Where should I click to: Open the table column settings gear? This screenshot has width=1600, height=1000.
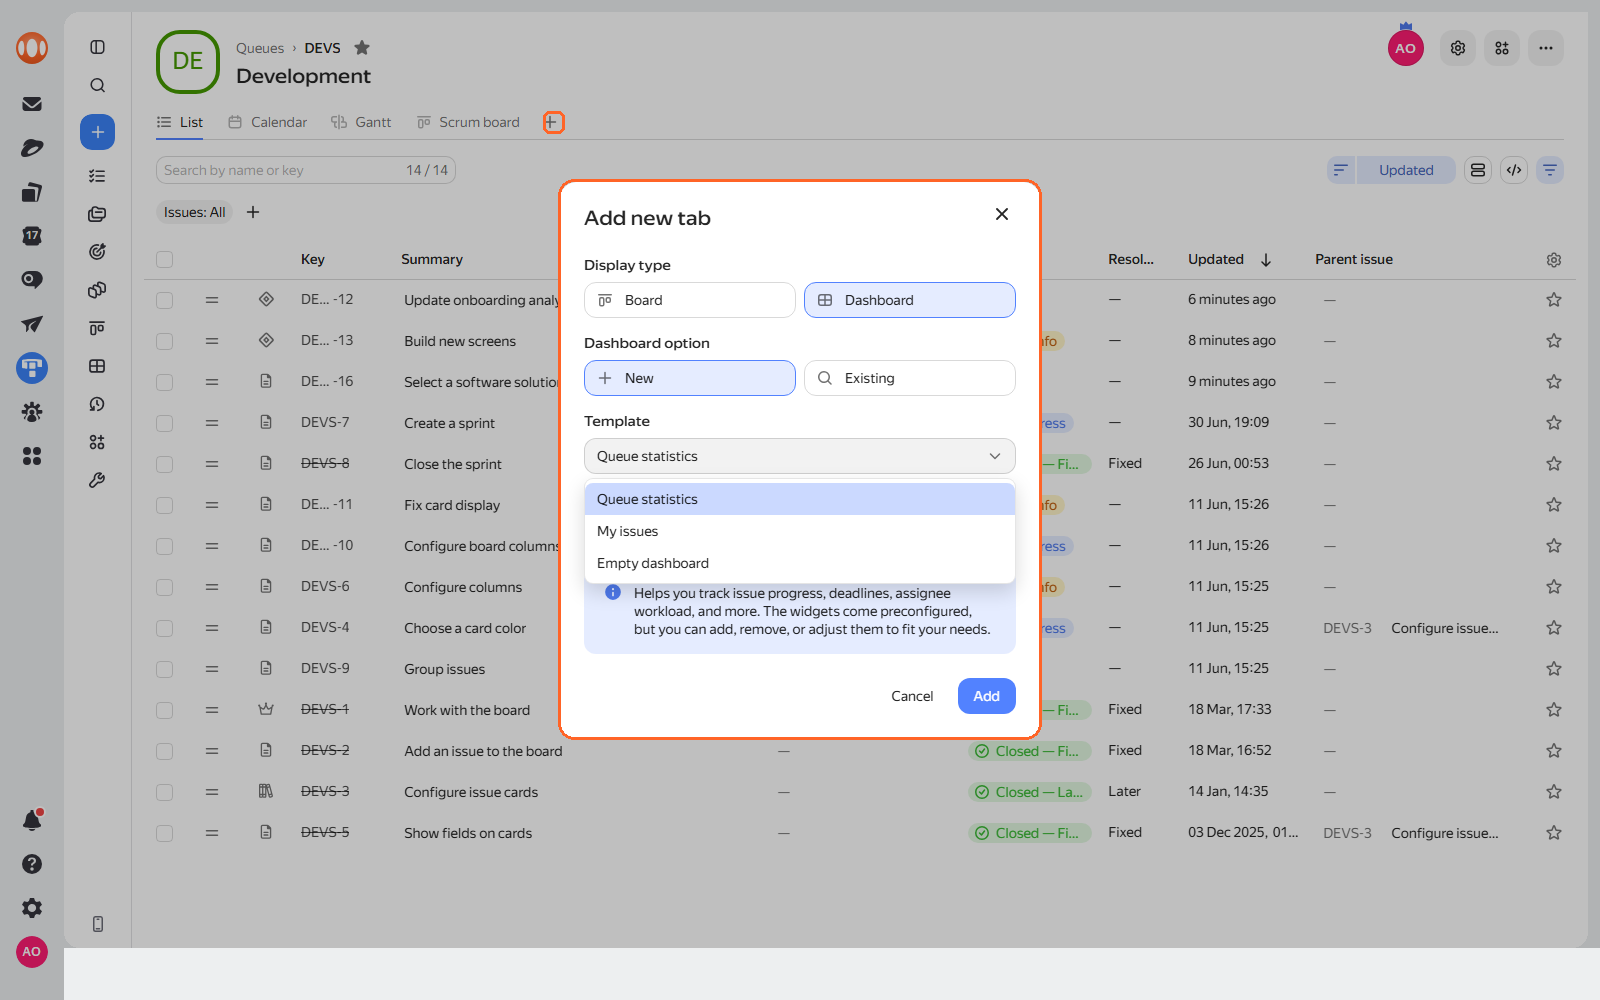(1554, 260)
